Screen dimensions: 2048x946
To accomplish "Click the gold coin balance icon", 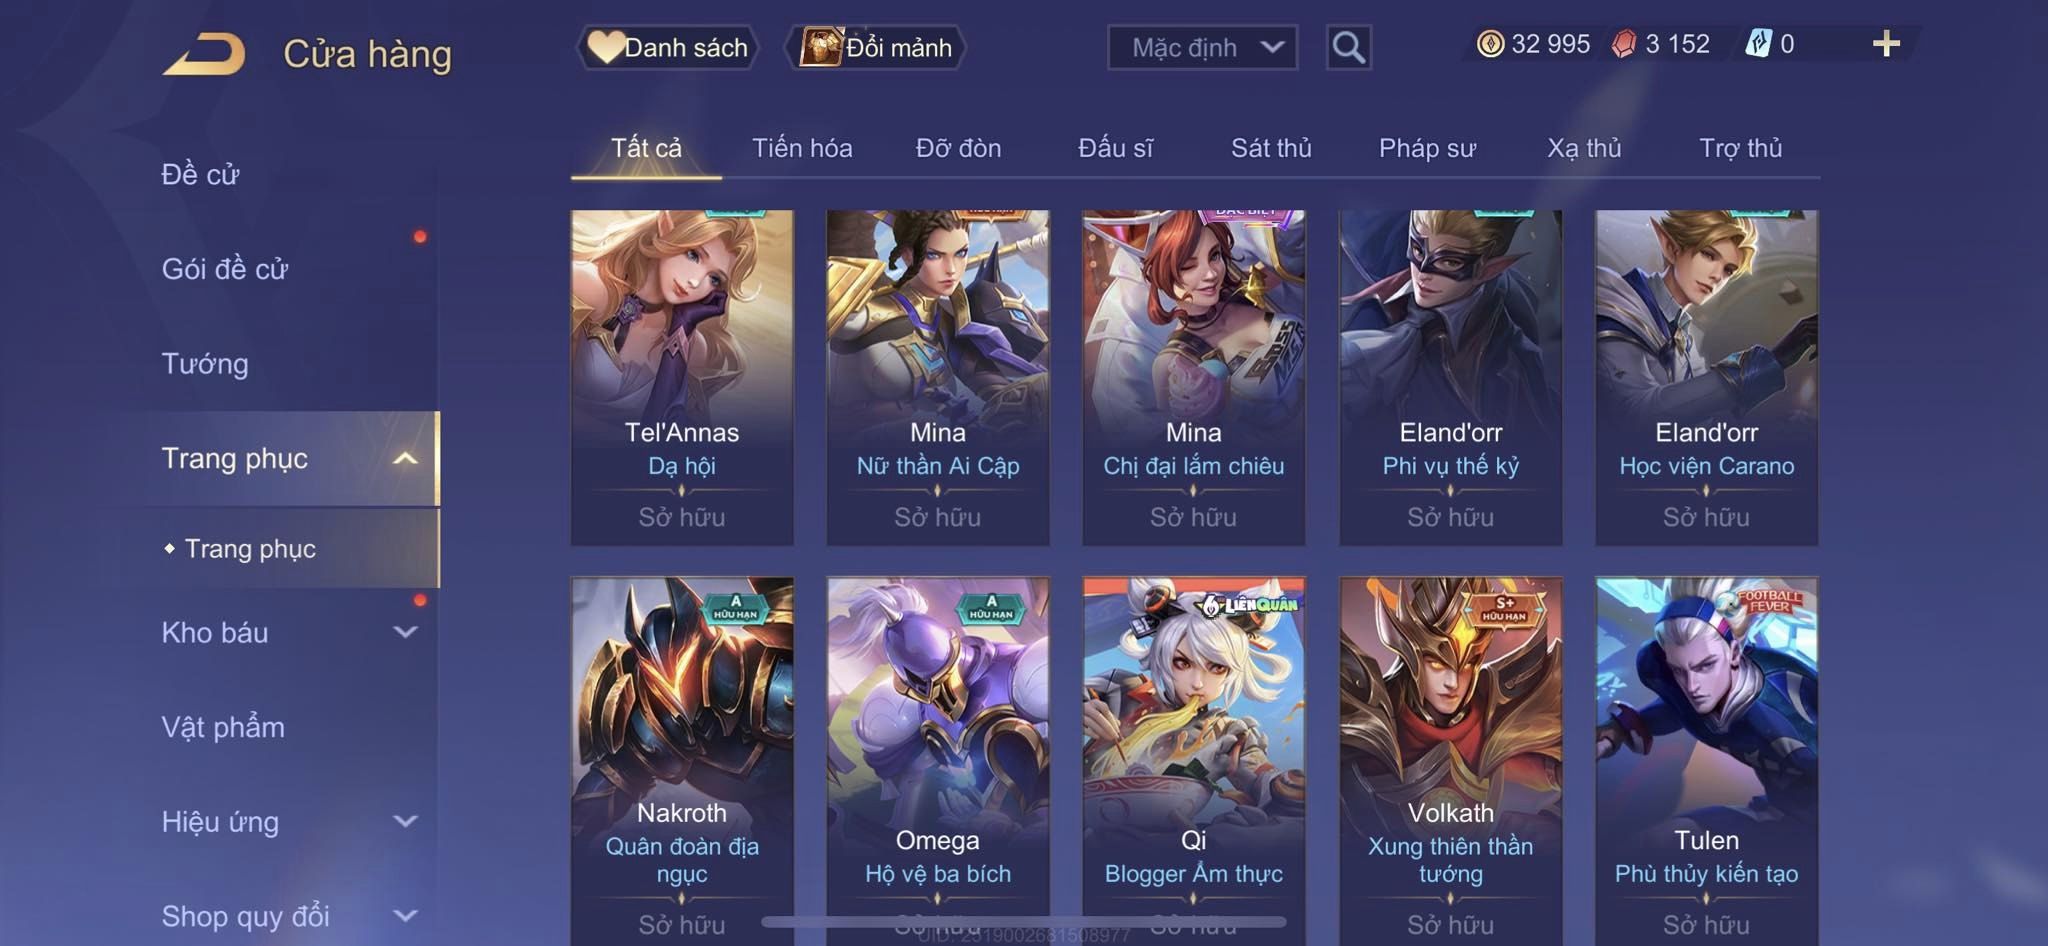I will (1490, 44).
